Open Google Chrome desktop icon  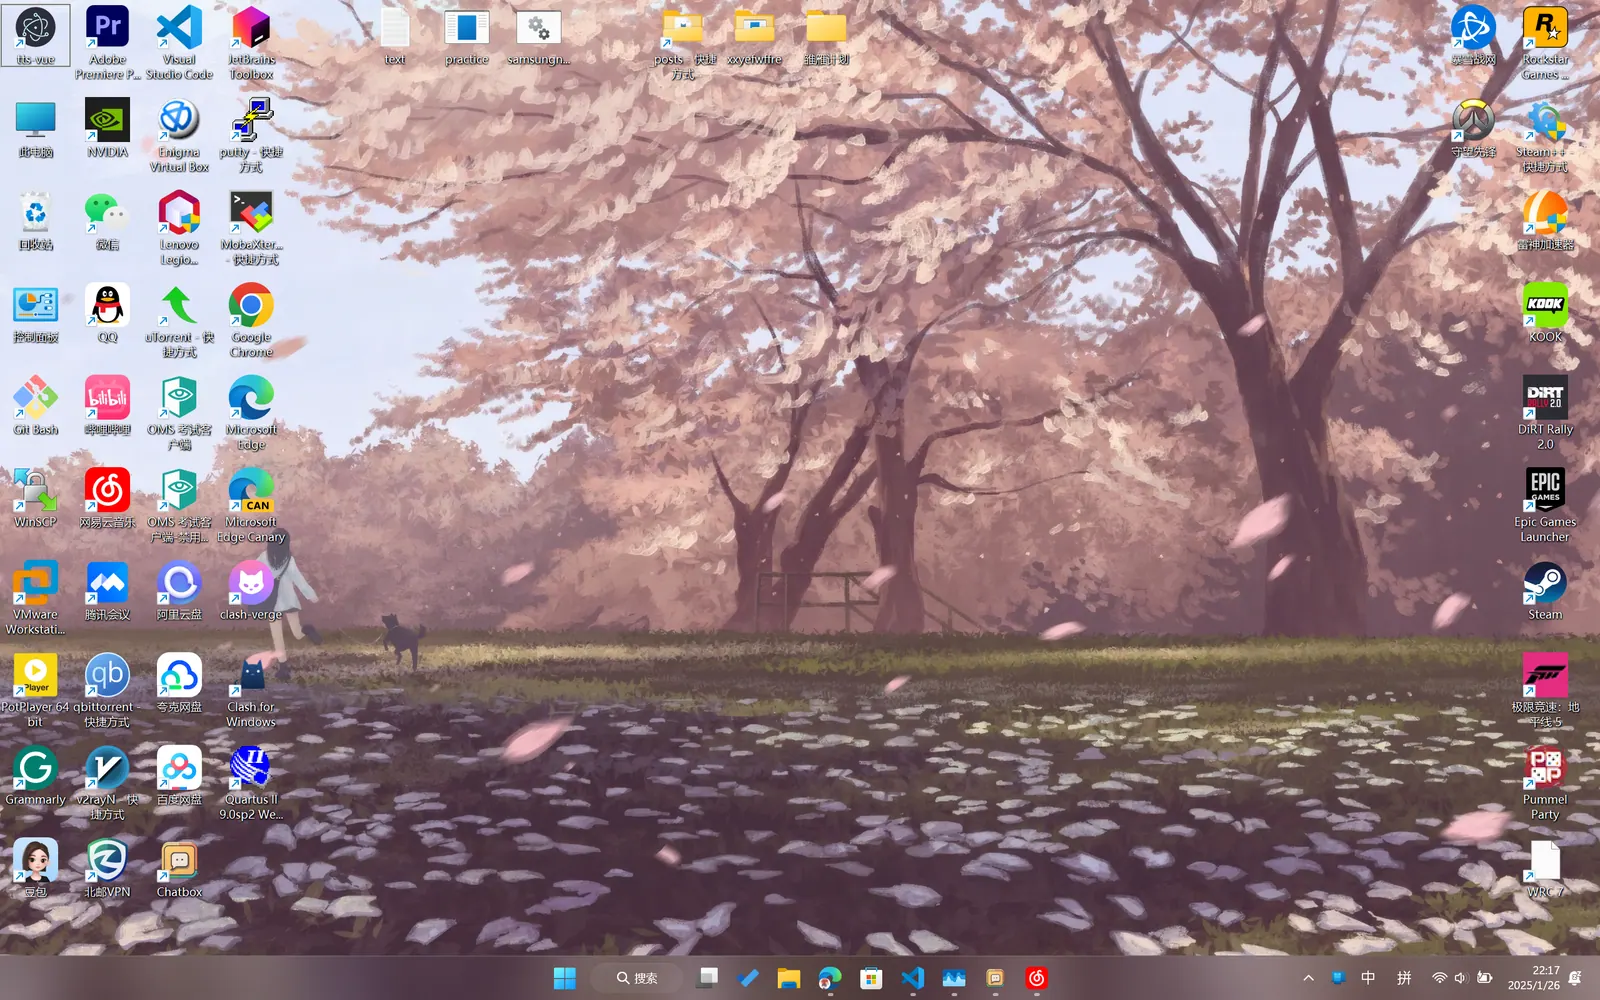pyautogui.click(x=251, y=307)
